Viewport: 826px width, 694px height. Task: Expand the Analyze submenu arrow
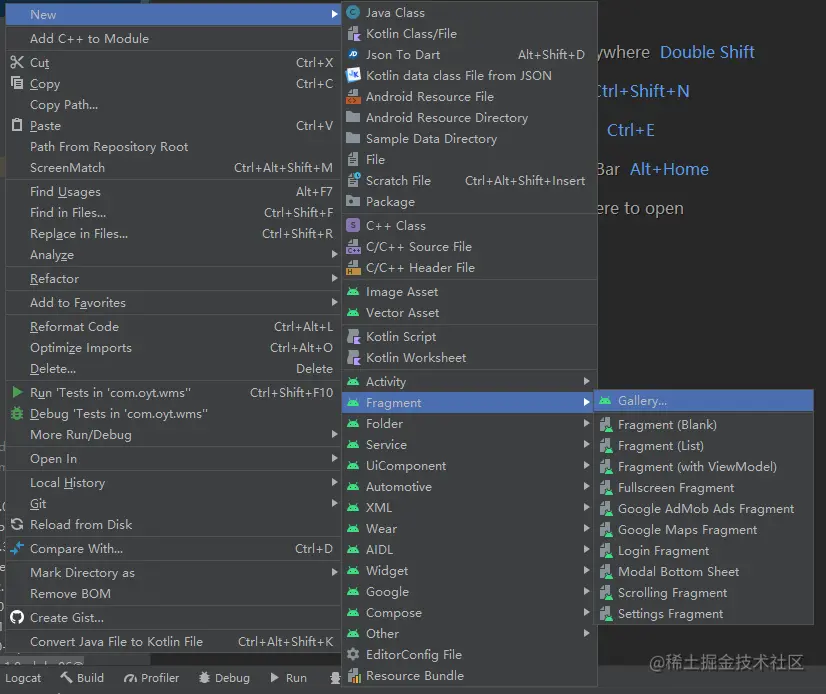pos(335,255)
